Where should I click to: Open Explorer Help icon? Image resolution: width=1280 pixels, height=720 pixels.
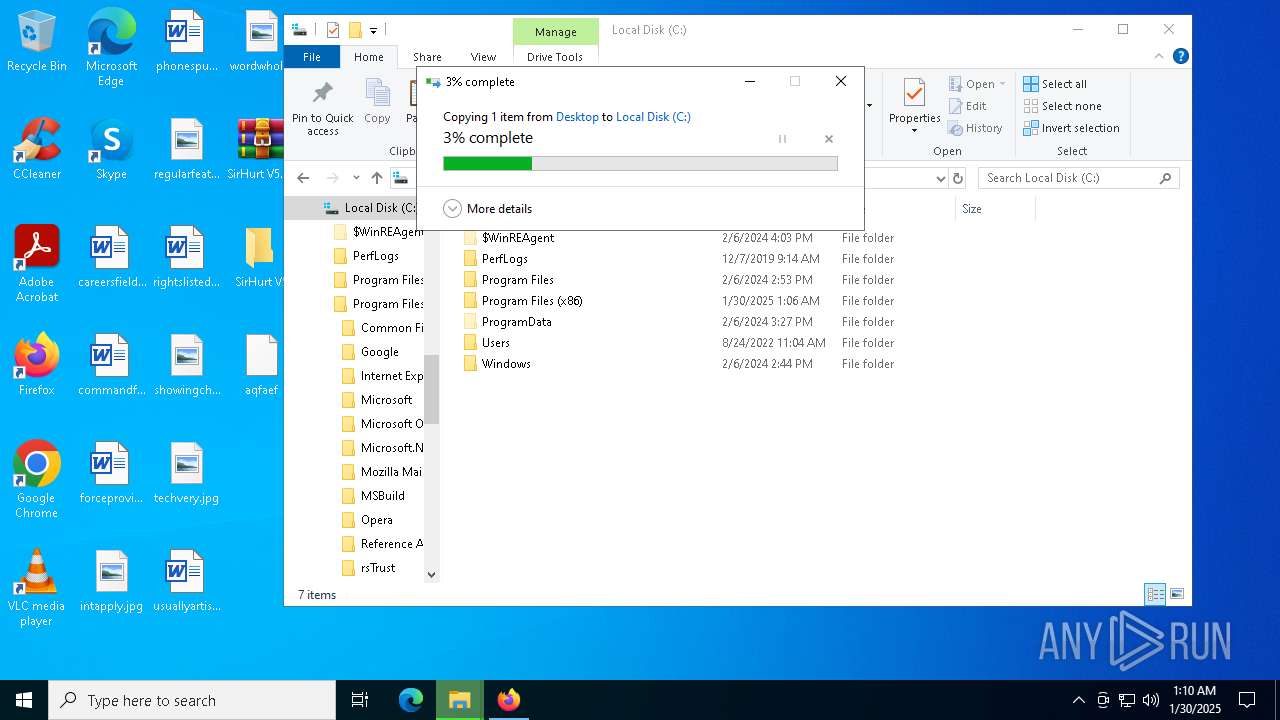tap(1180, 57)
